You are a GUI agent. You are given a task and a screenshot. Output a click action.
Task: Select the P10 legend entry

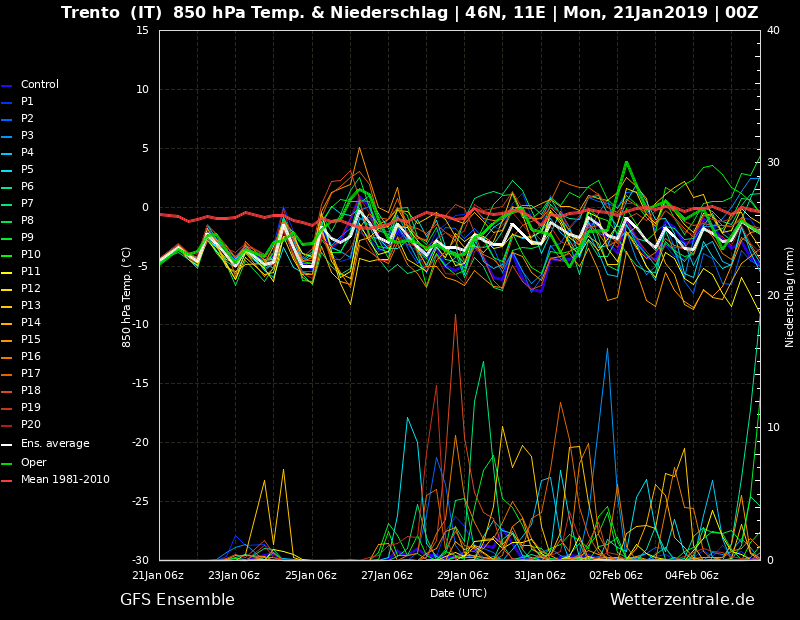pos(21,255)
